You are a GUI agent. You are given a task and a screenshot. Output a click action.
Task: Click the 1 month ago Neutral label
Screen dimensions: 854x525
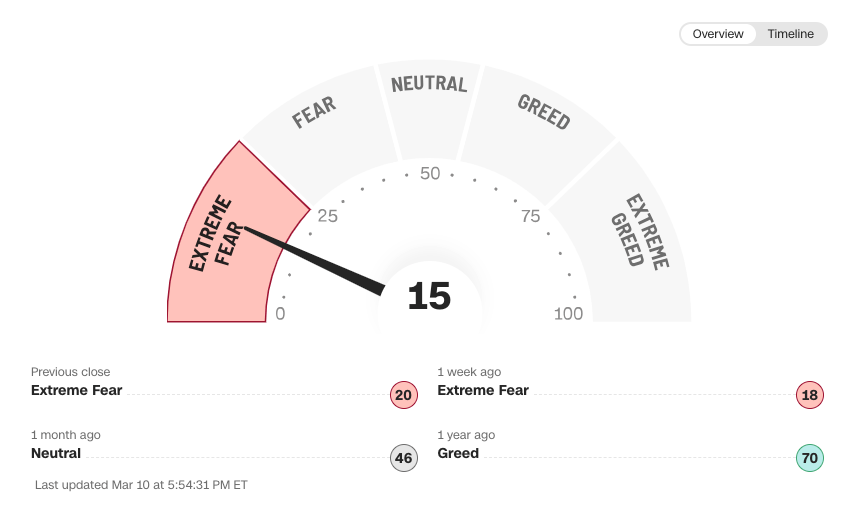[x=56, y=454]
